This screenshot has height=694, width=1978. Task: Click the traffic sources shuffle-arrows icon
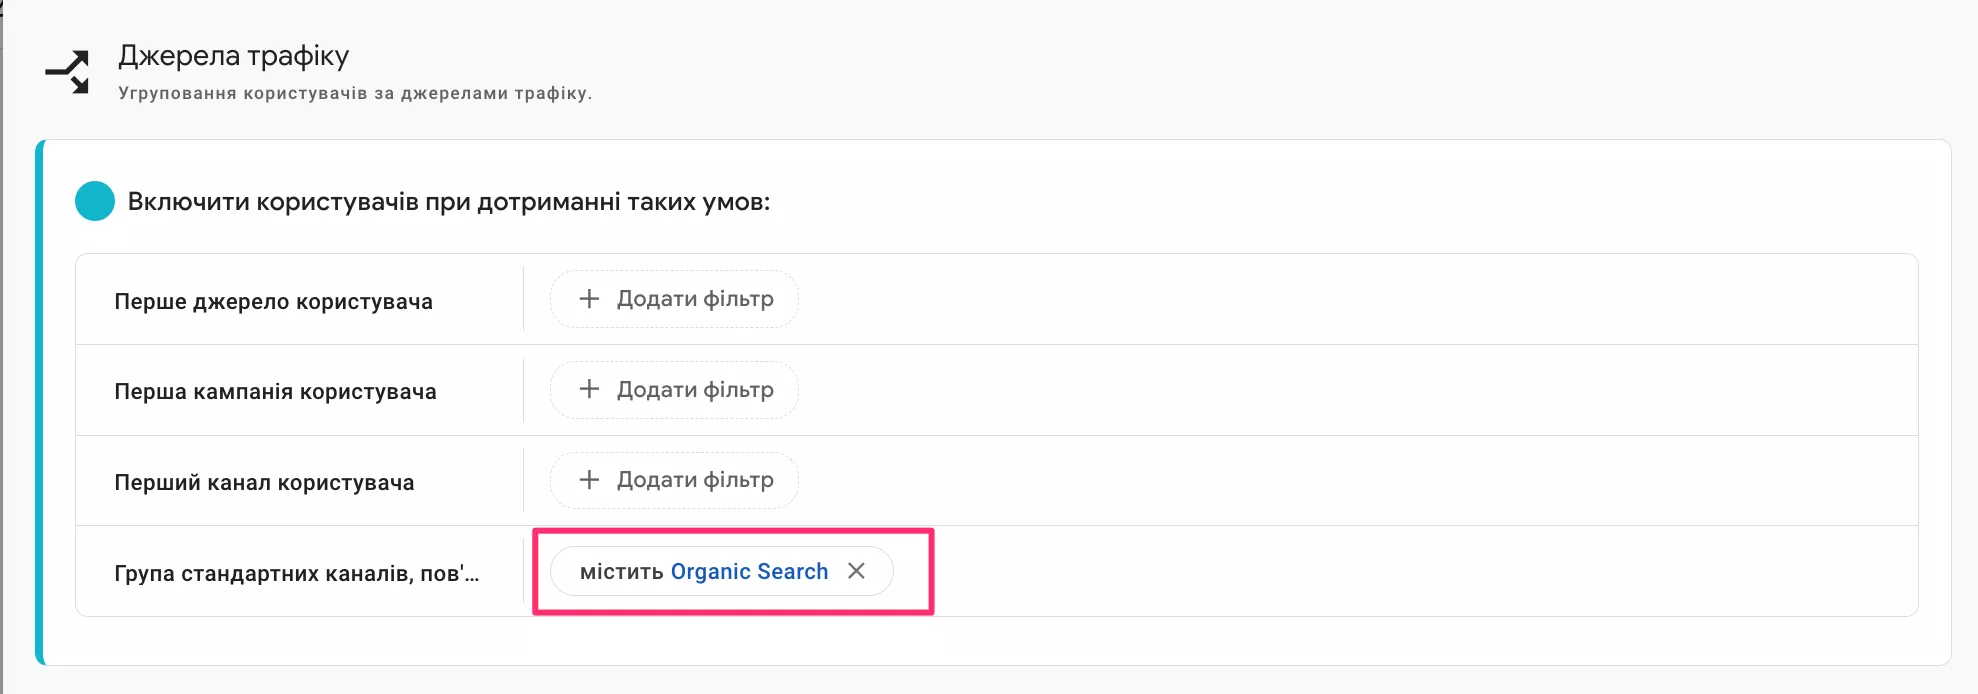68,72
